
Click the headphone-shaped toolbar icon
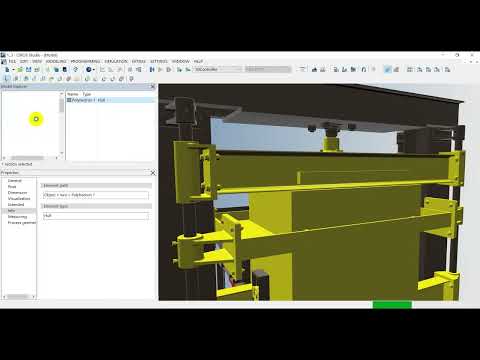pos(364,69)
